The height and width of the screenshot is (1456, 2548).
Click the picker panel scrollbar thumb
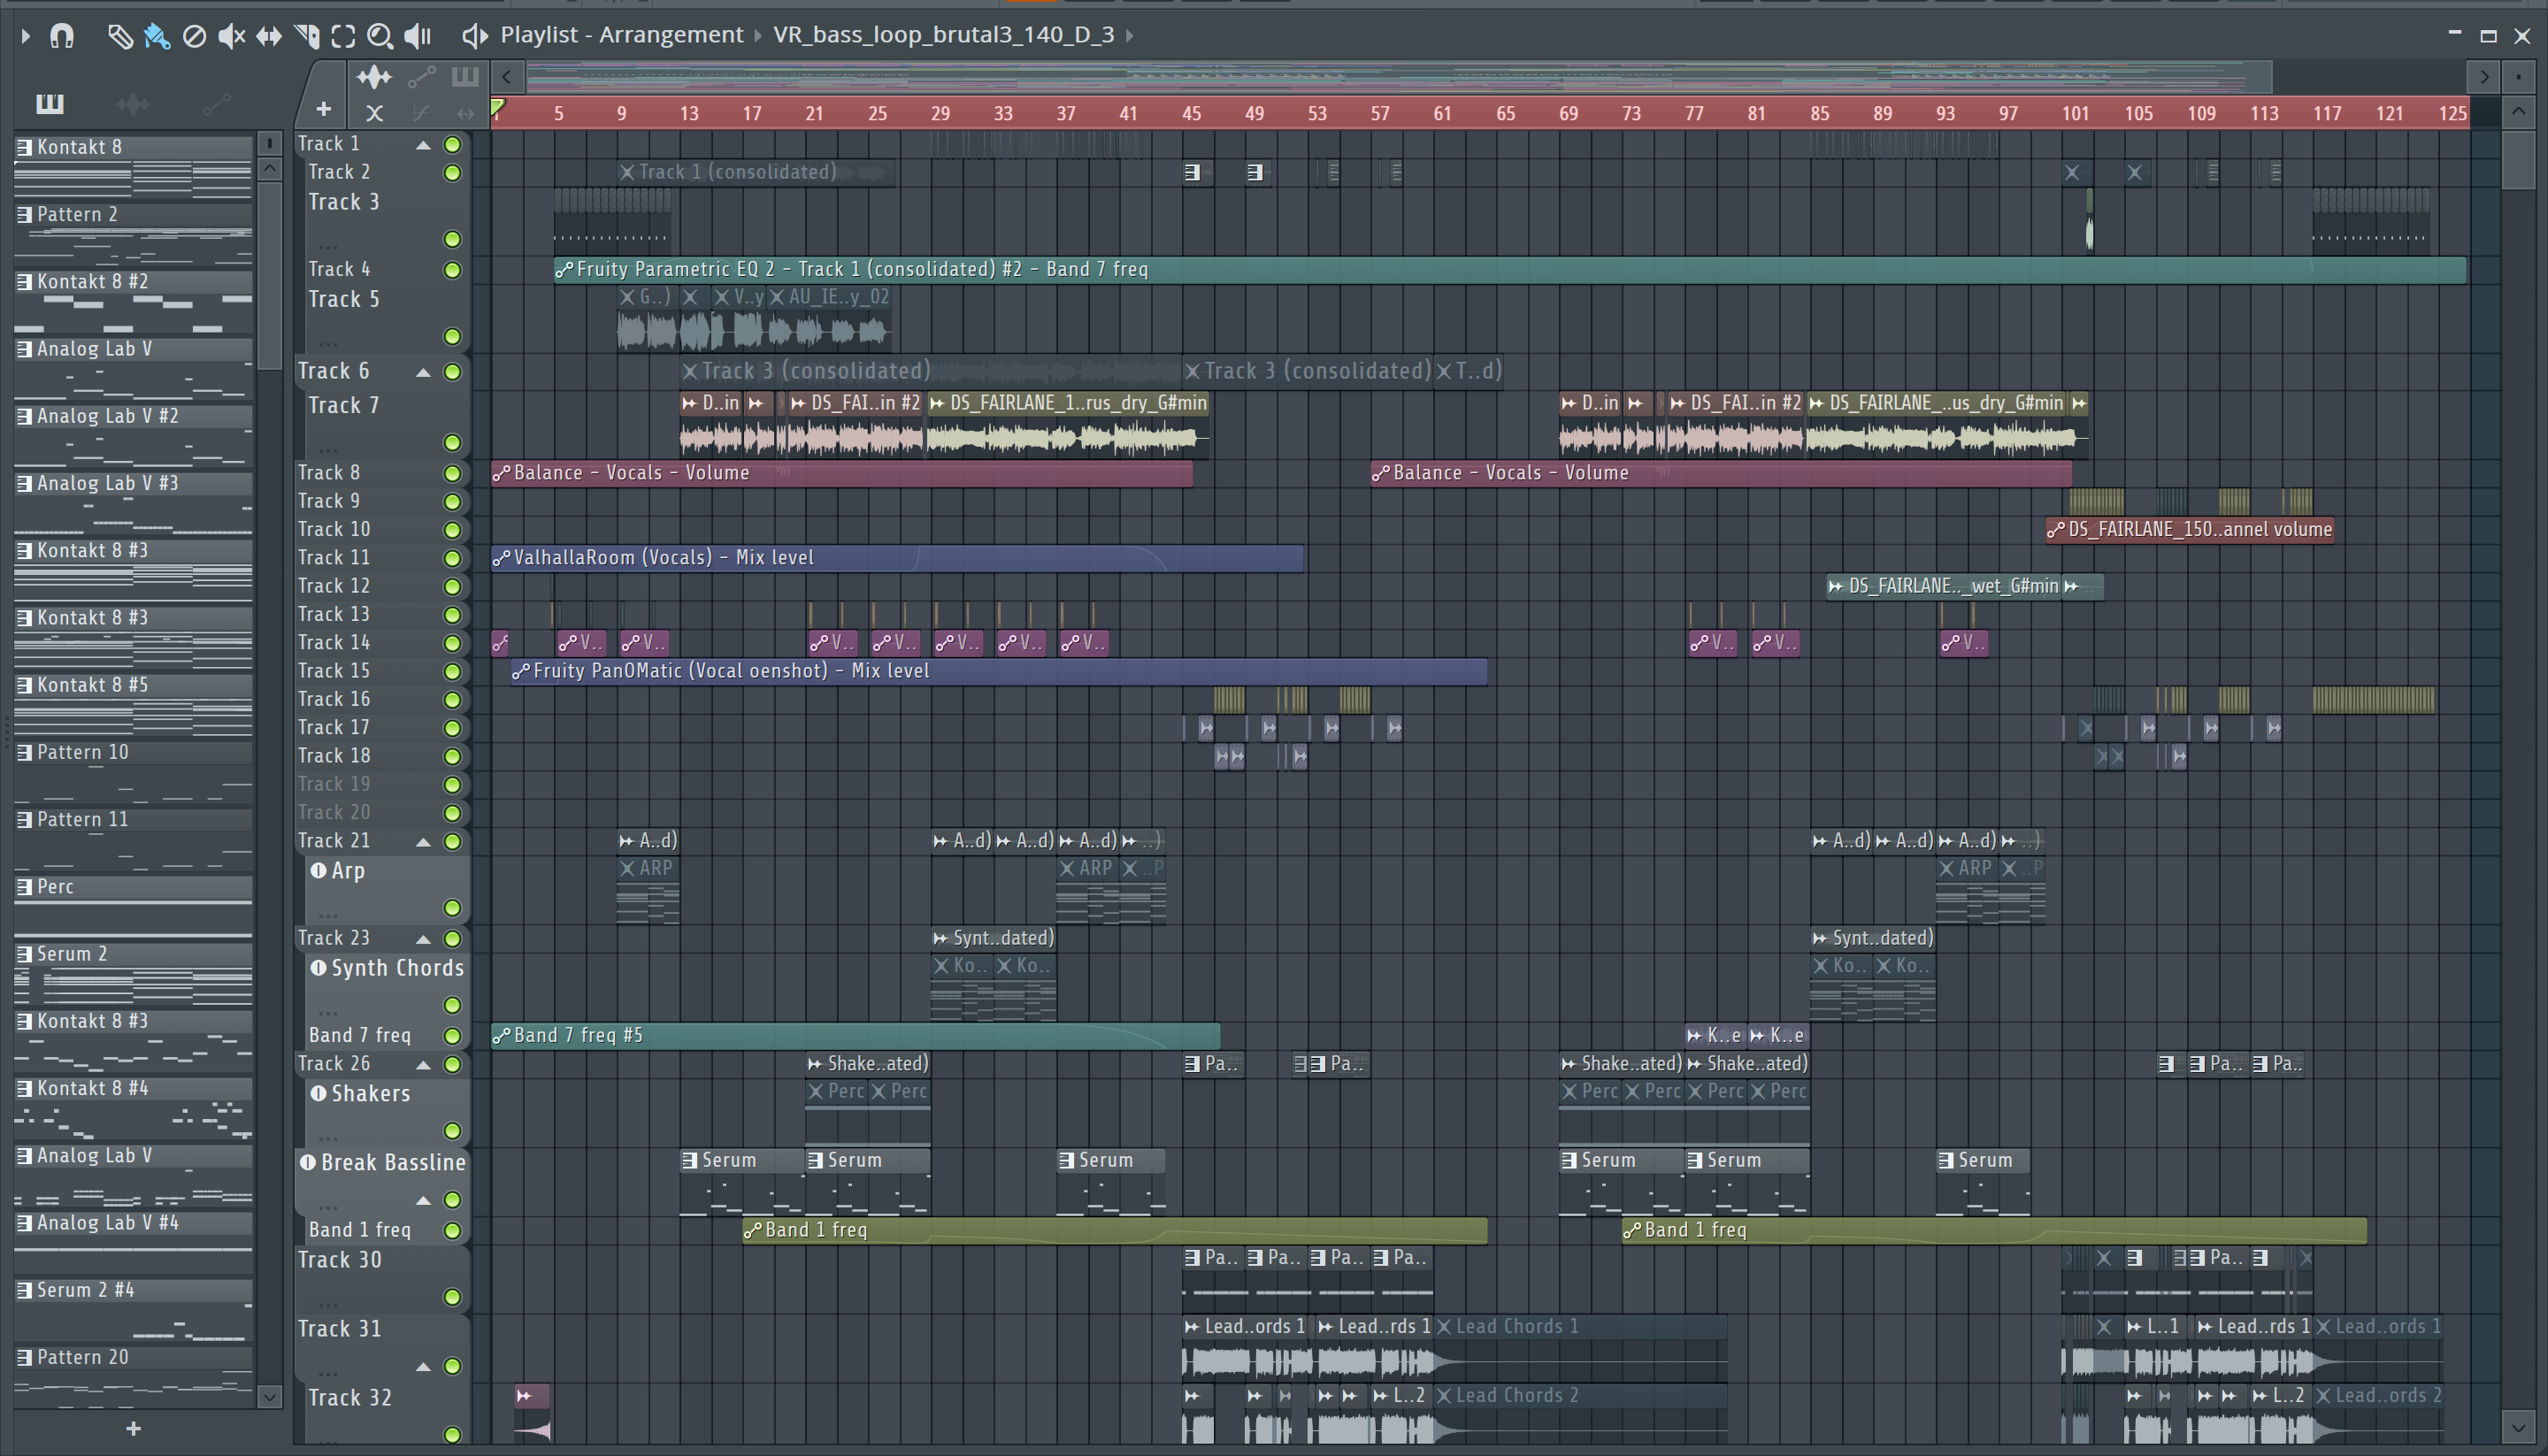[269, 275]
